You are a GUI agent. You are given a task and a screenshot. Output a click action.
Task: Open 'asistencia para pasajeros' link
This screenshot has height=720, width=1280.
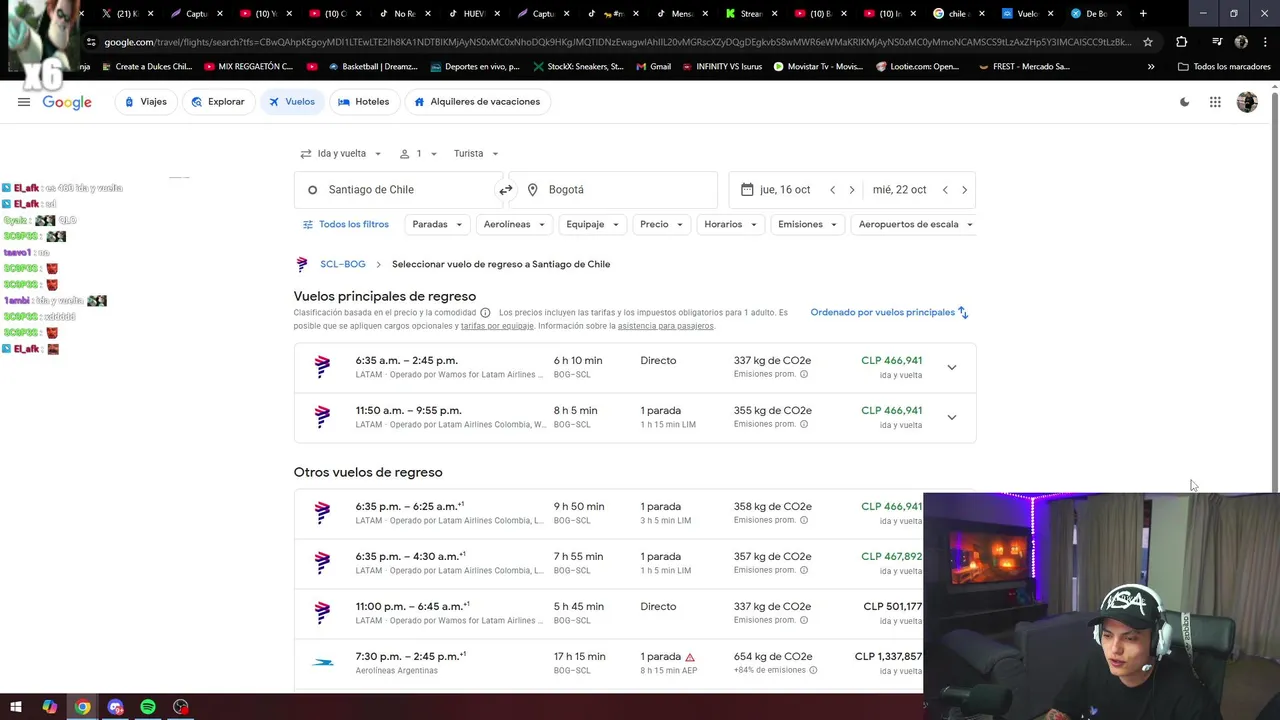[x=665, y=326]
